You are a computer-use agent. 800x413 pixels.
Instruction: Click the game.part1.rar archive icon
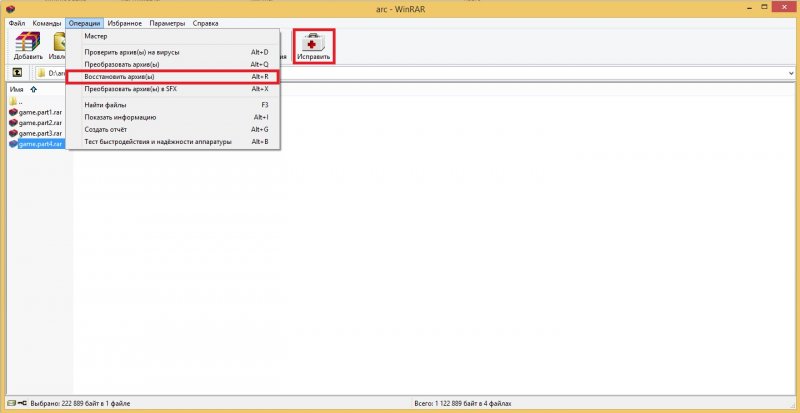13,112
